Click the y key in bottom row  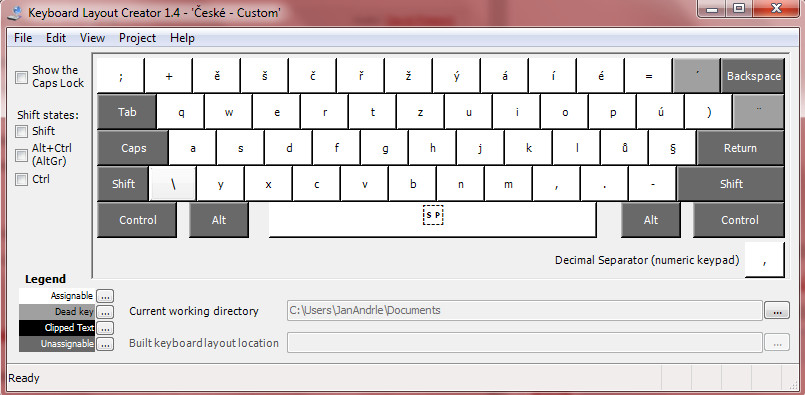tap(220, 184)
